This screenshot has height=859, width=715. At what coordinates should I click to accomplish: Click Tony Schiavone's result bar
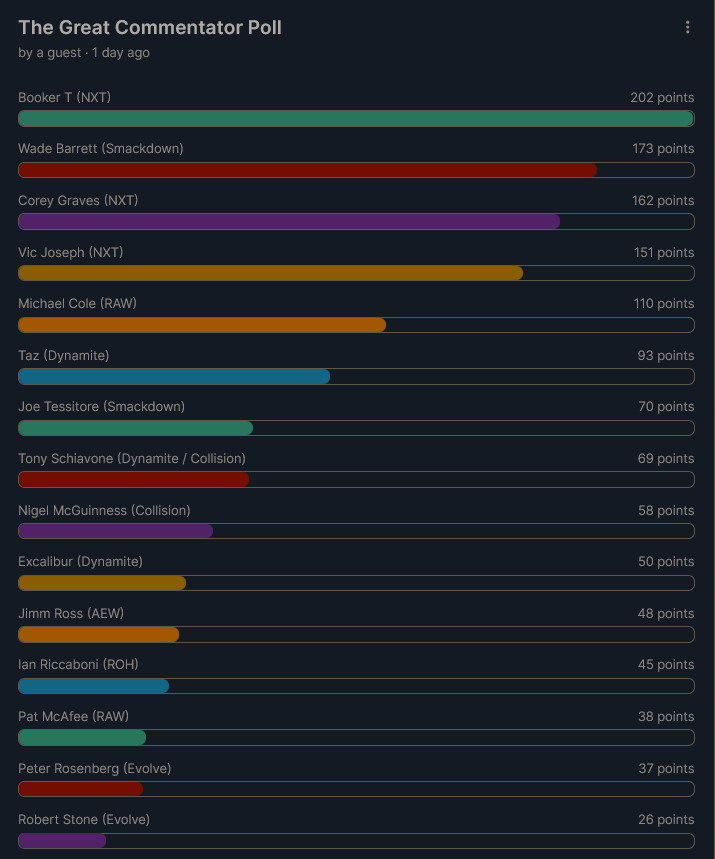[134, 480]
